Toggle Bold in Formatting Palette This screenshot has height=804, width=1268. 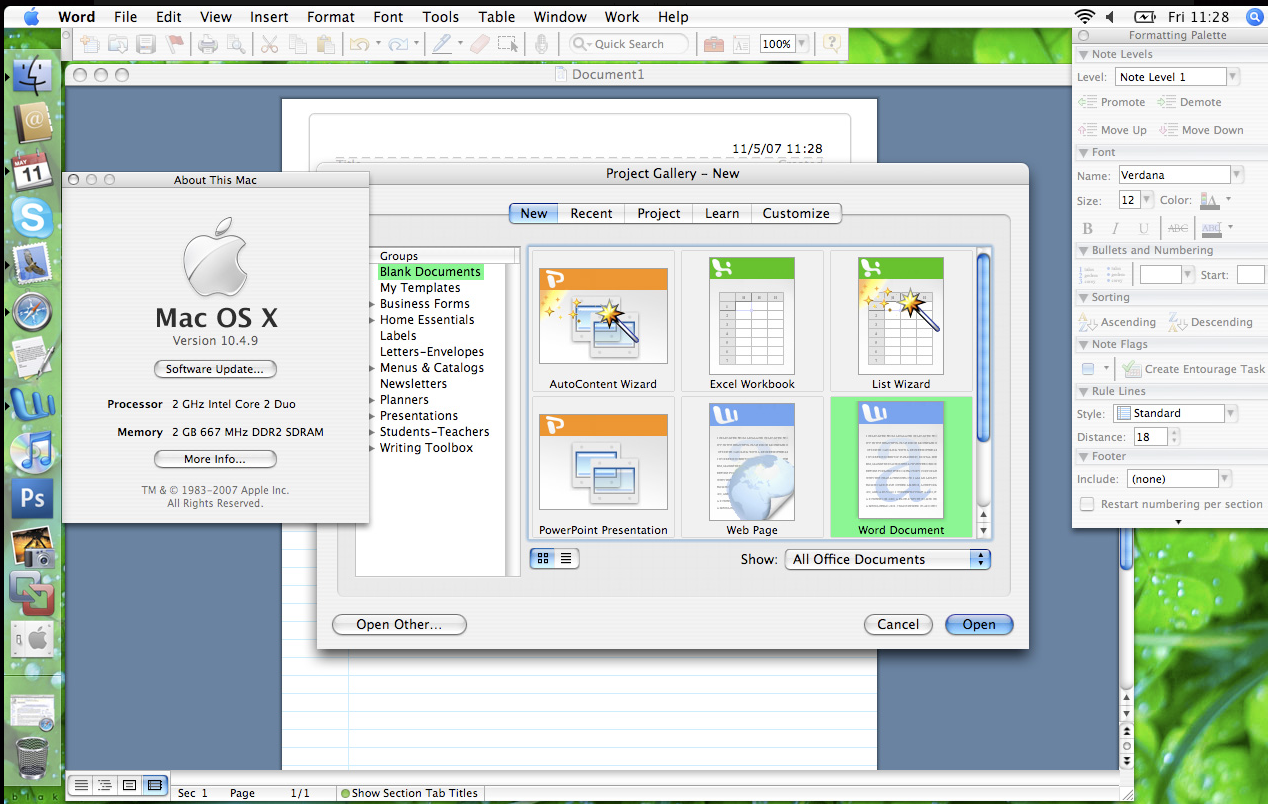click(1088, 229)
